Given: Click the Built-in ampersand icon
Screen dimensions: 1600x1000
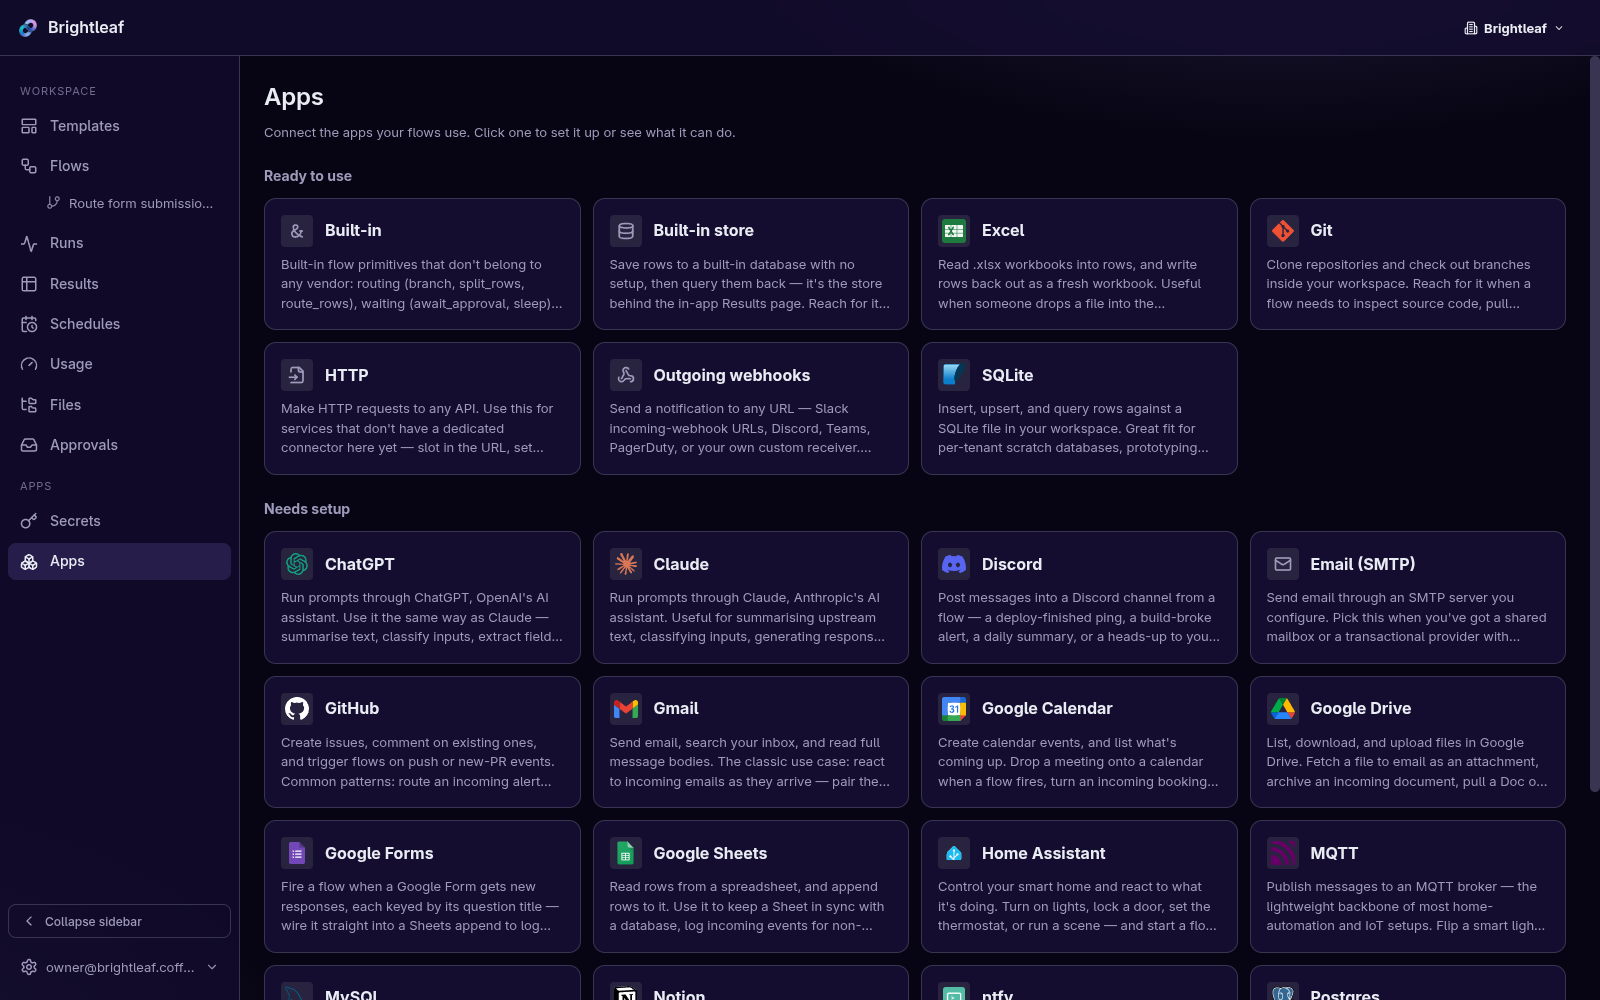Looking at the screenshot, I should click(297, 231).
